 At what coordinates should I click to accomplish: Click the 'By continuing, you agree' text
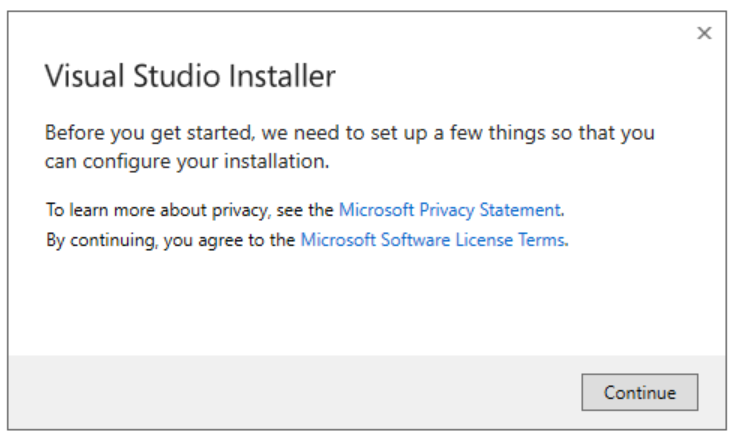point(170,240)
